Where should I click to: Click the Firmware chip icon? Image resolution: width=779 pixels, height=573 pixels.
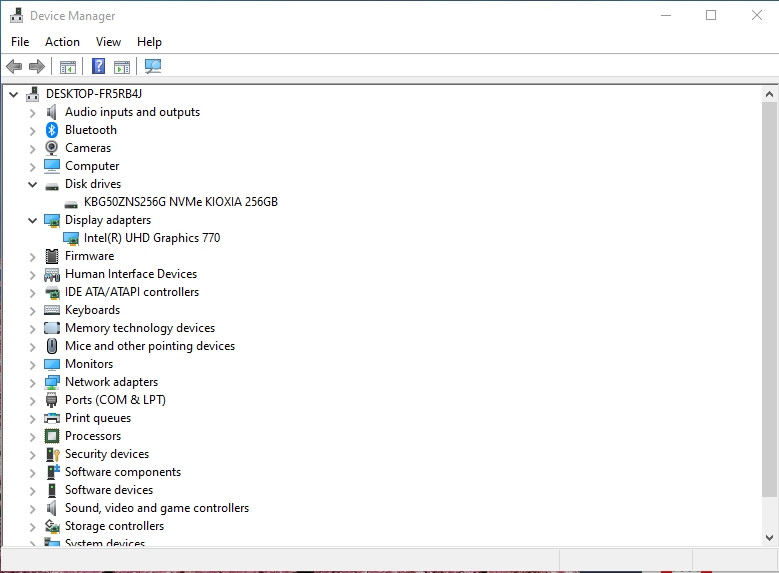(52, 256)
